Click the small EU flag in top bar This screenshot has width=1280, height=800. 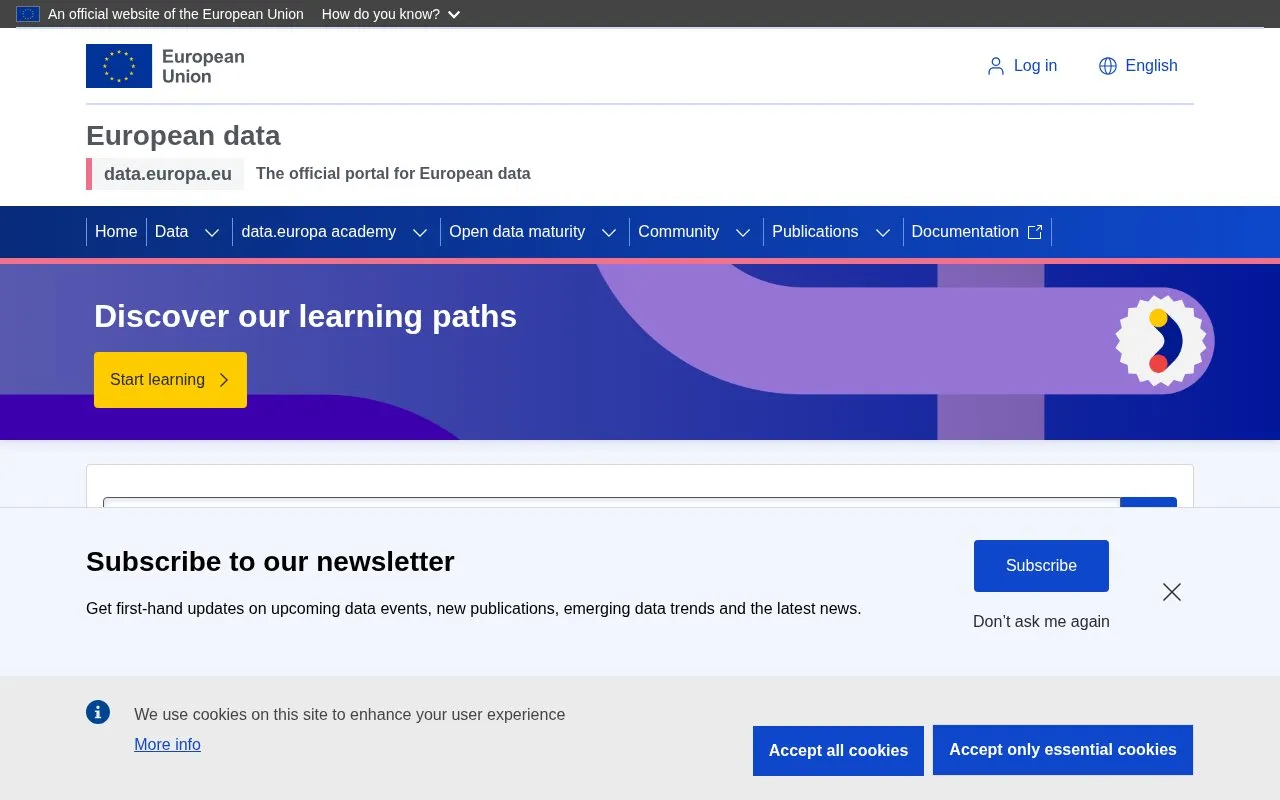28,14
